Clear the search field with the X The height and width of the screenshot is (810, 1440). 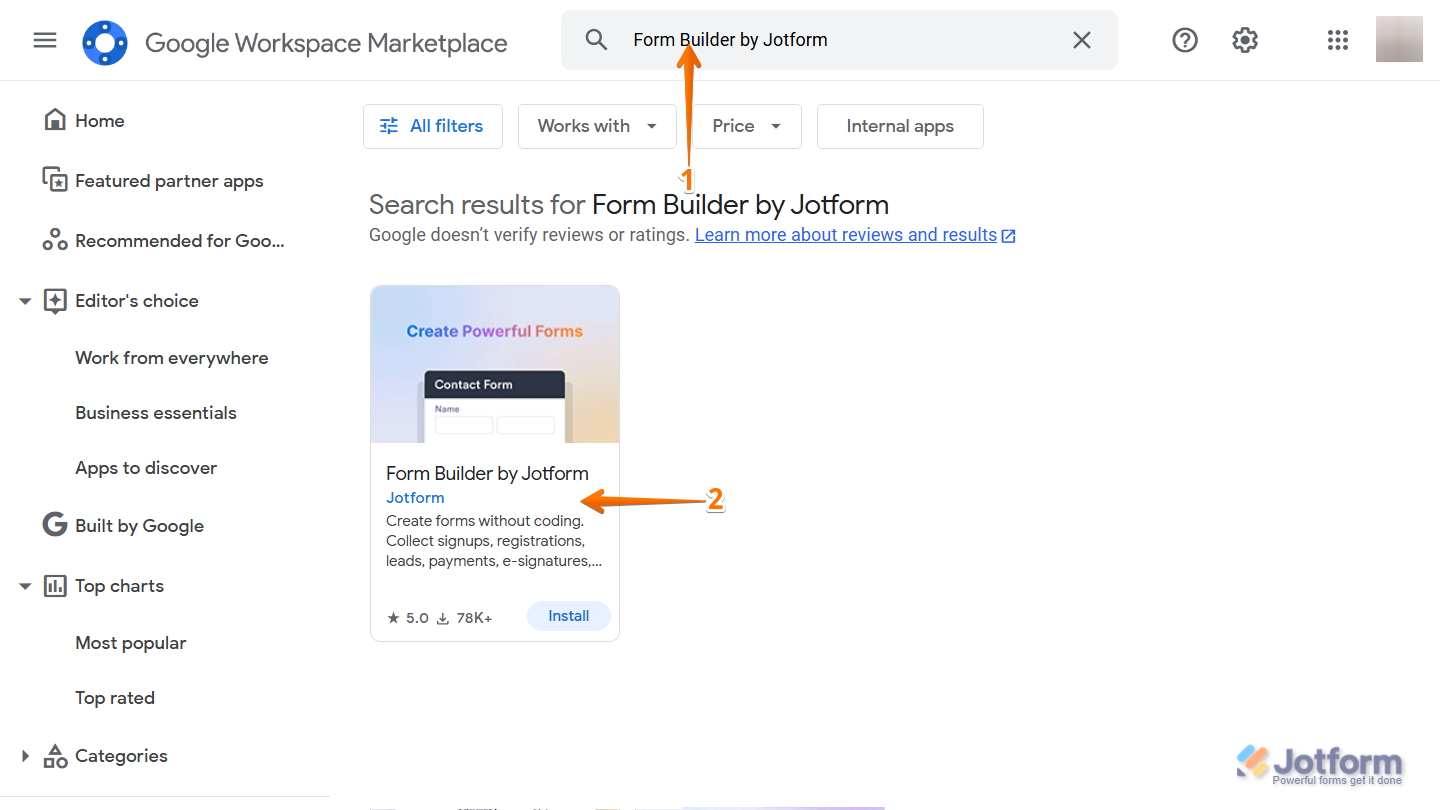[x=1082, y=40]
